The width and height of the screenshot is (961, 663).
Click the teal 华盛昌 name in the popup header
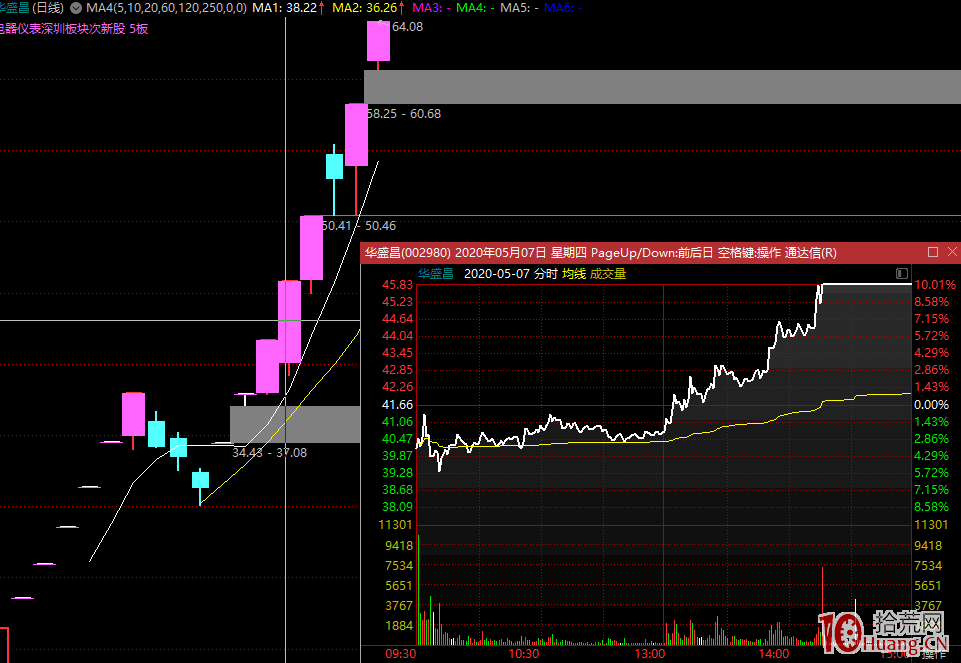pos(436,274)
